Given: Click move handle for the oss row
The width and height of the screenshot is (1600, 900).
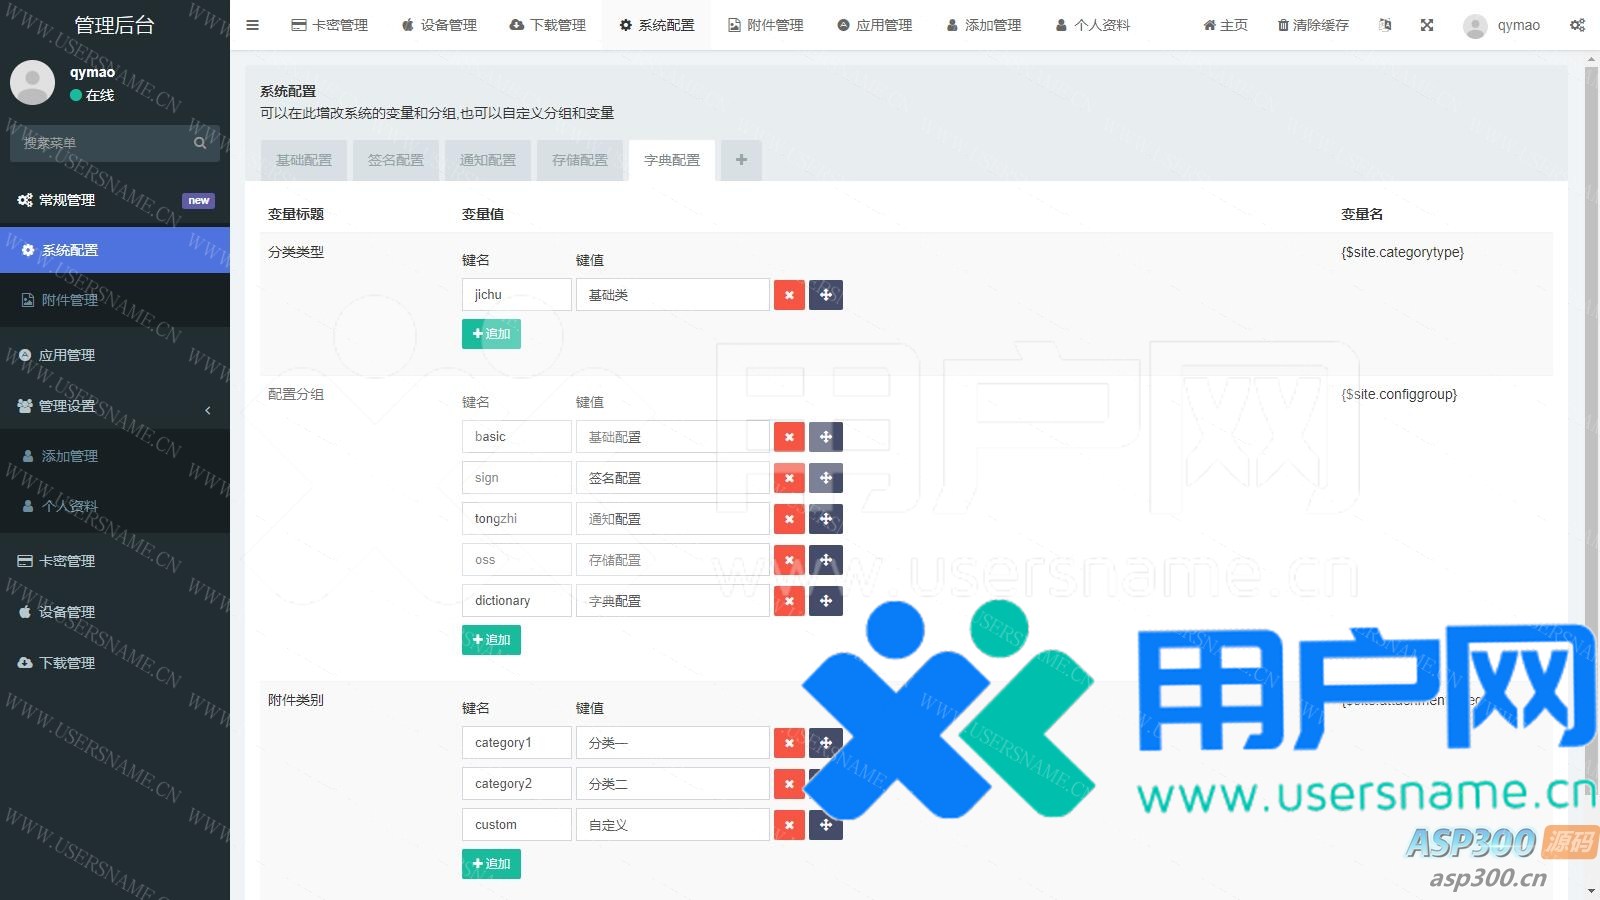Looking at the screenshot, I should tap(826, 560).
